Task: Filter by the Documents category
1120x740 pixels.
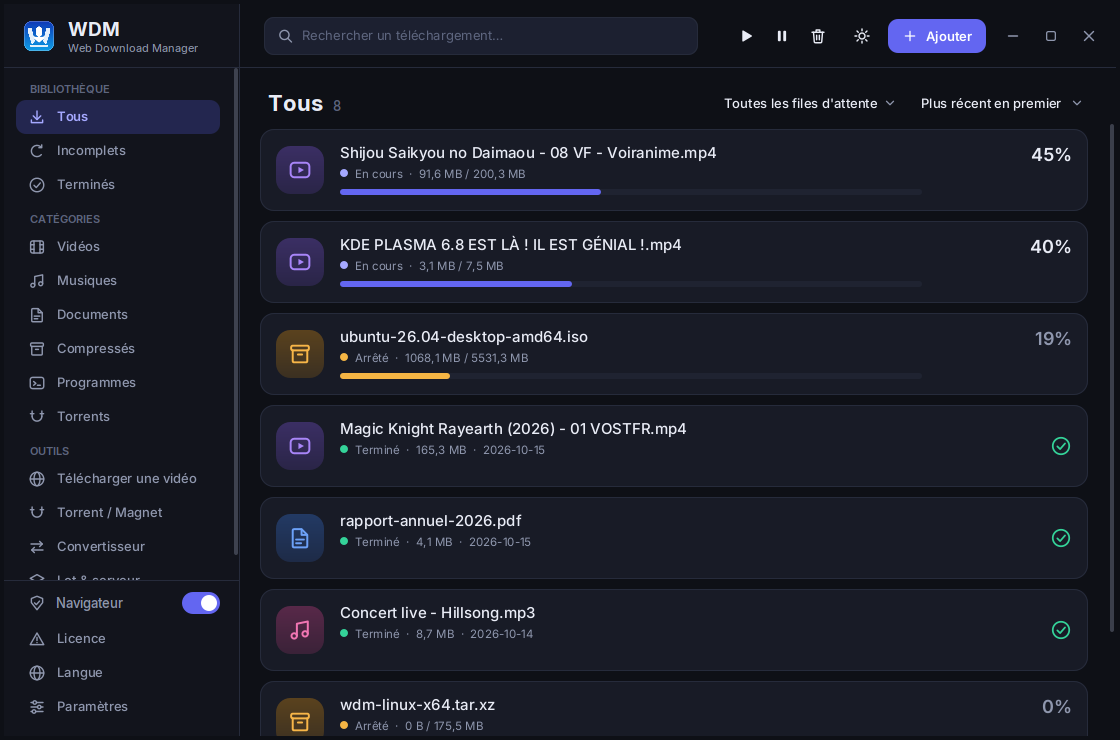Action: (x=118, y=314)
